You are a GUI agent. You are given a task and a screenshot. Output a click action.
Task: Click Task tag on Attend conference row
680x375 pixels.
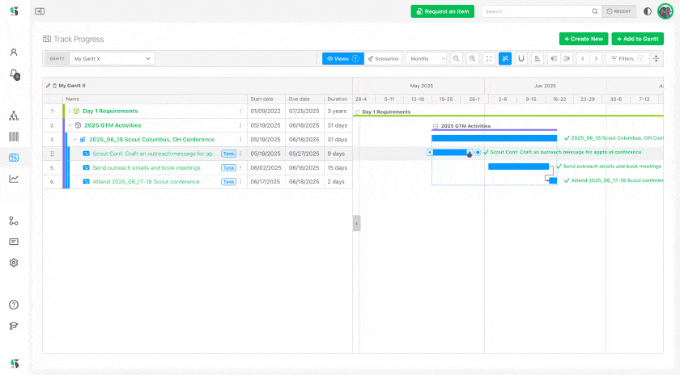229,182
